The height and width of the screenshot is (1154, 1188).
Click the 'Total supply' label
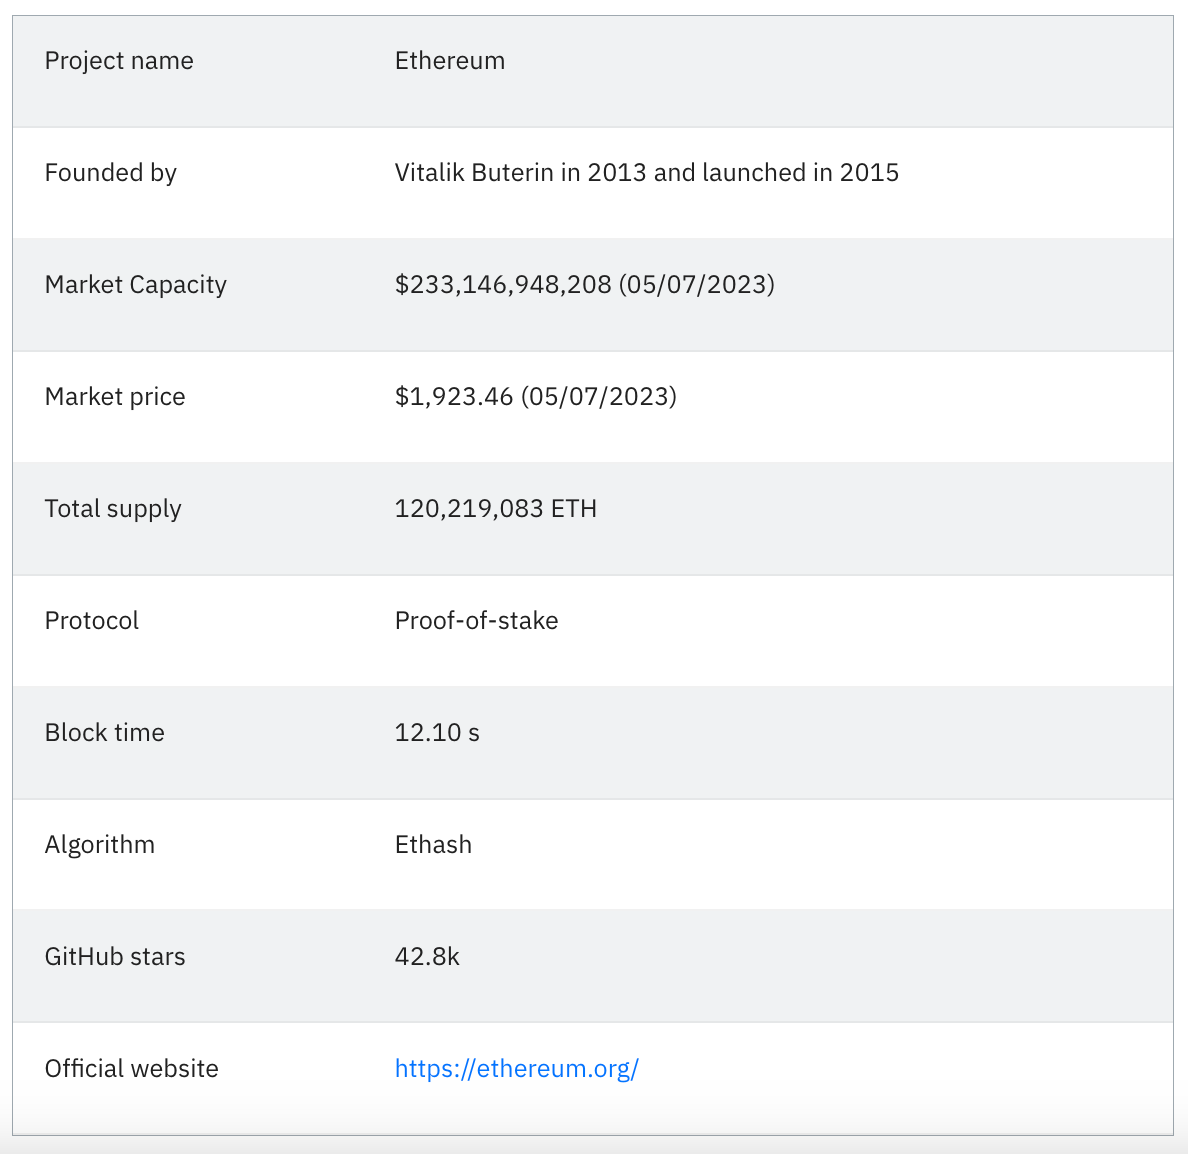pyautogui.click(x=113, y=508)
